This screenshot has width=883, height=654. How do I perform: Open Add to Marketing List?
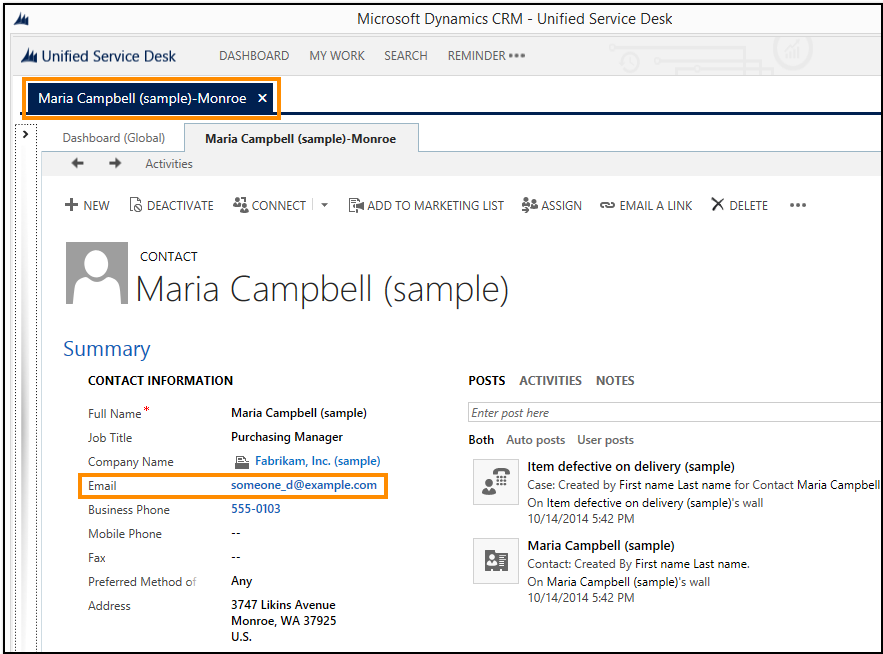point(426,205)
